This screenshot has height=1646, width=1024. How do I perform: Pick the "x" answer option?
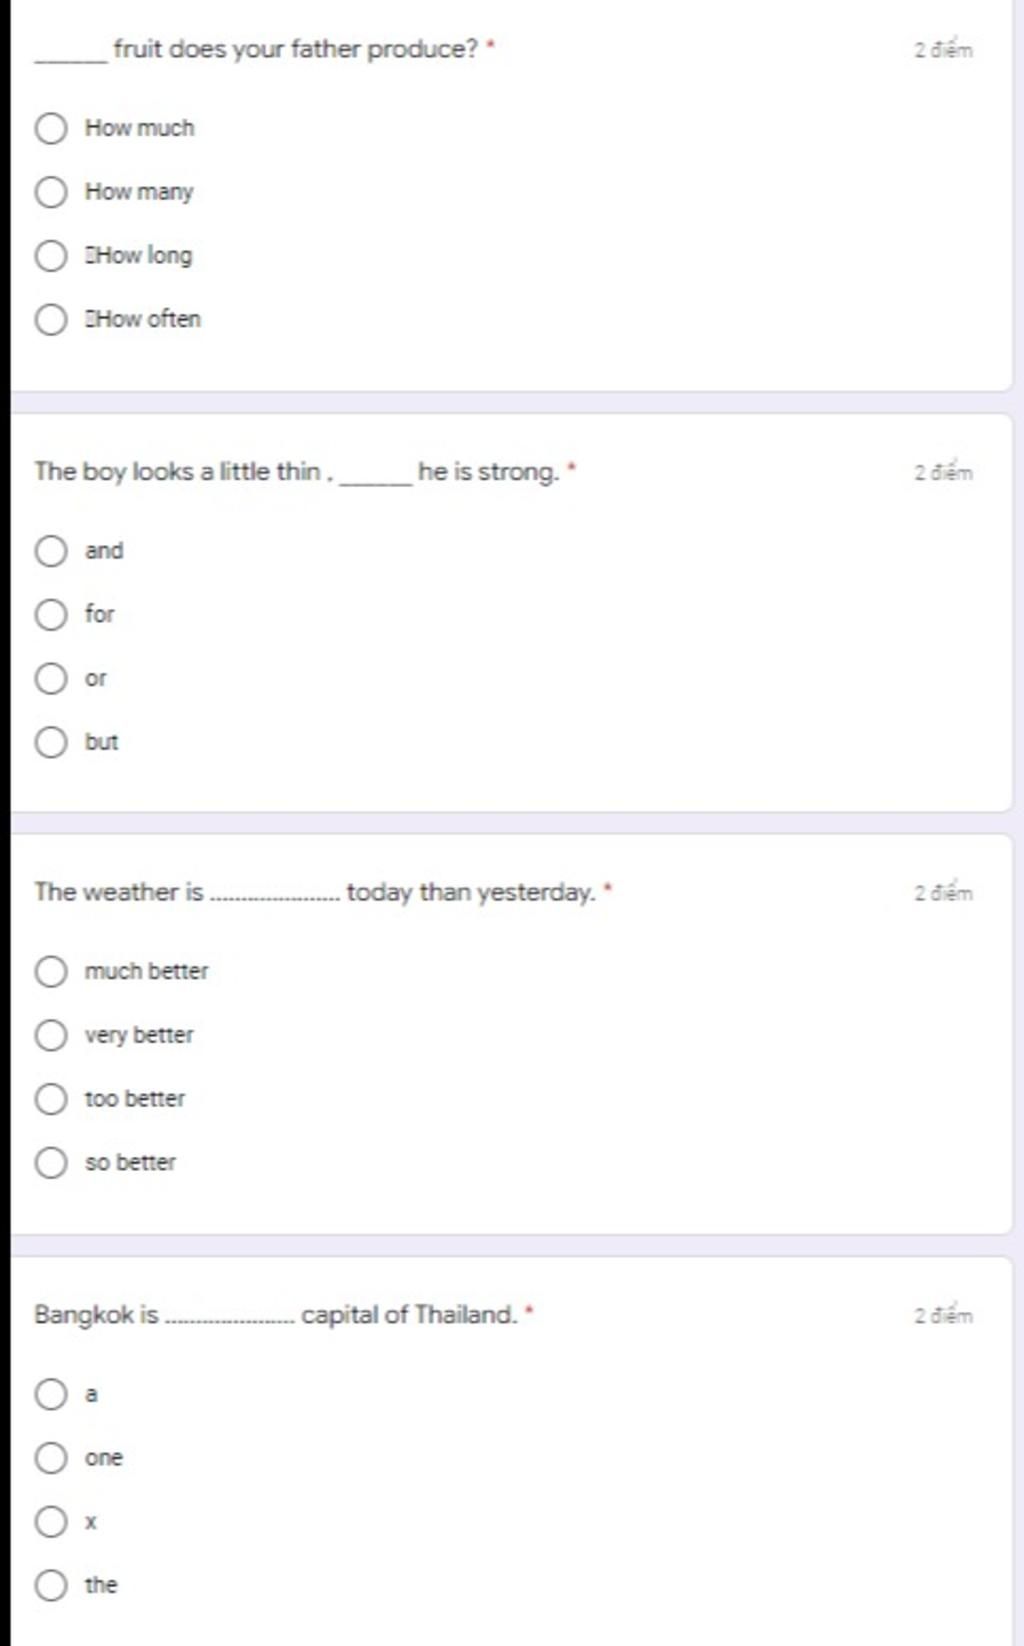(51, 1522)
